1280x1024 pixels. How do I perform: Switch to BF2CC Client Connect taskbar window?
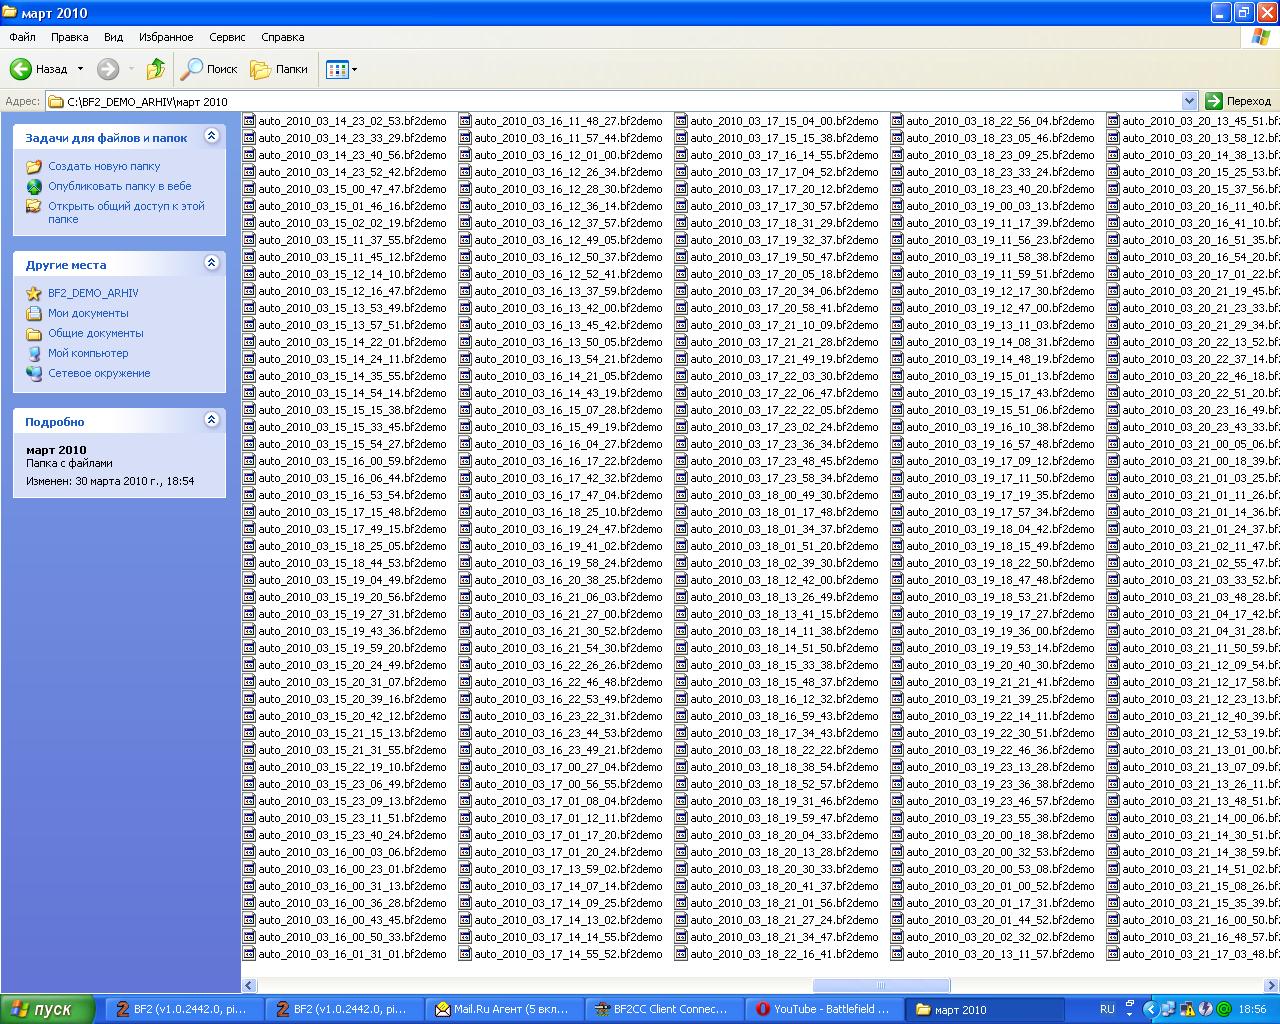(665, 1010)
